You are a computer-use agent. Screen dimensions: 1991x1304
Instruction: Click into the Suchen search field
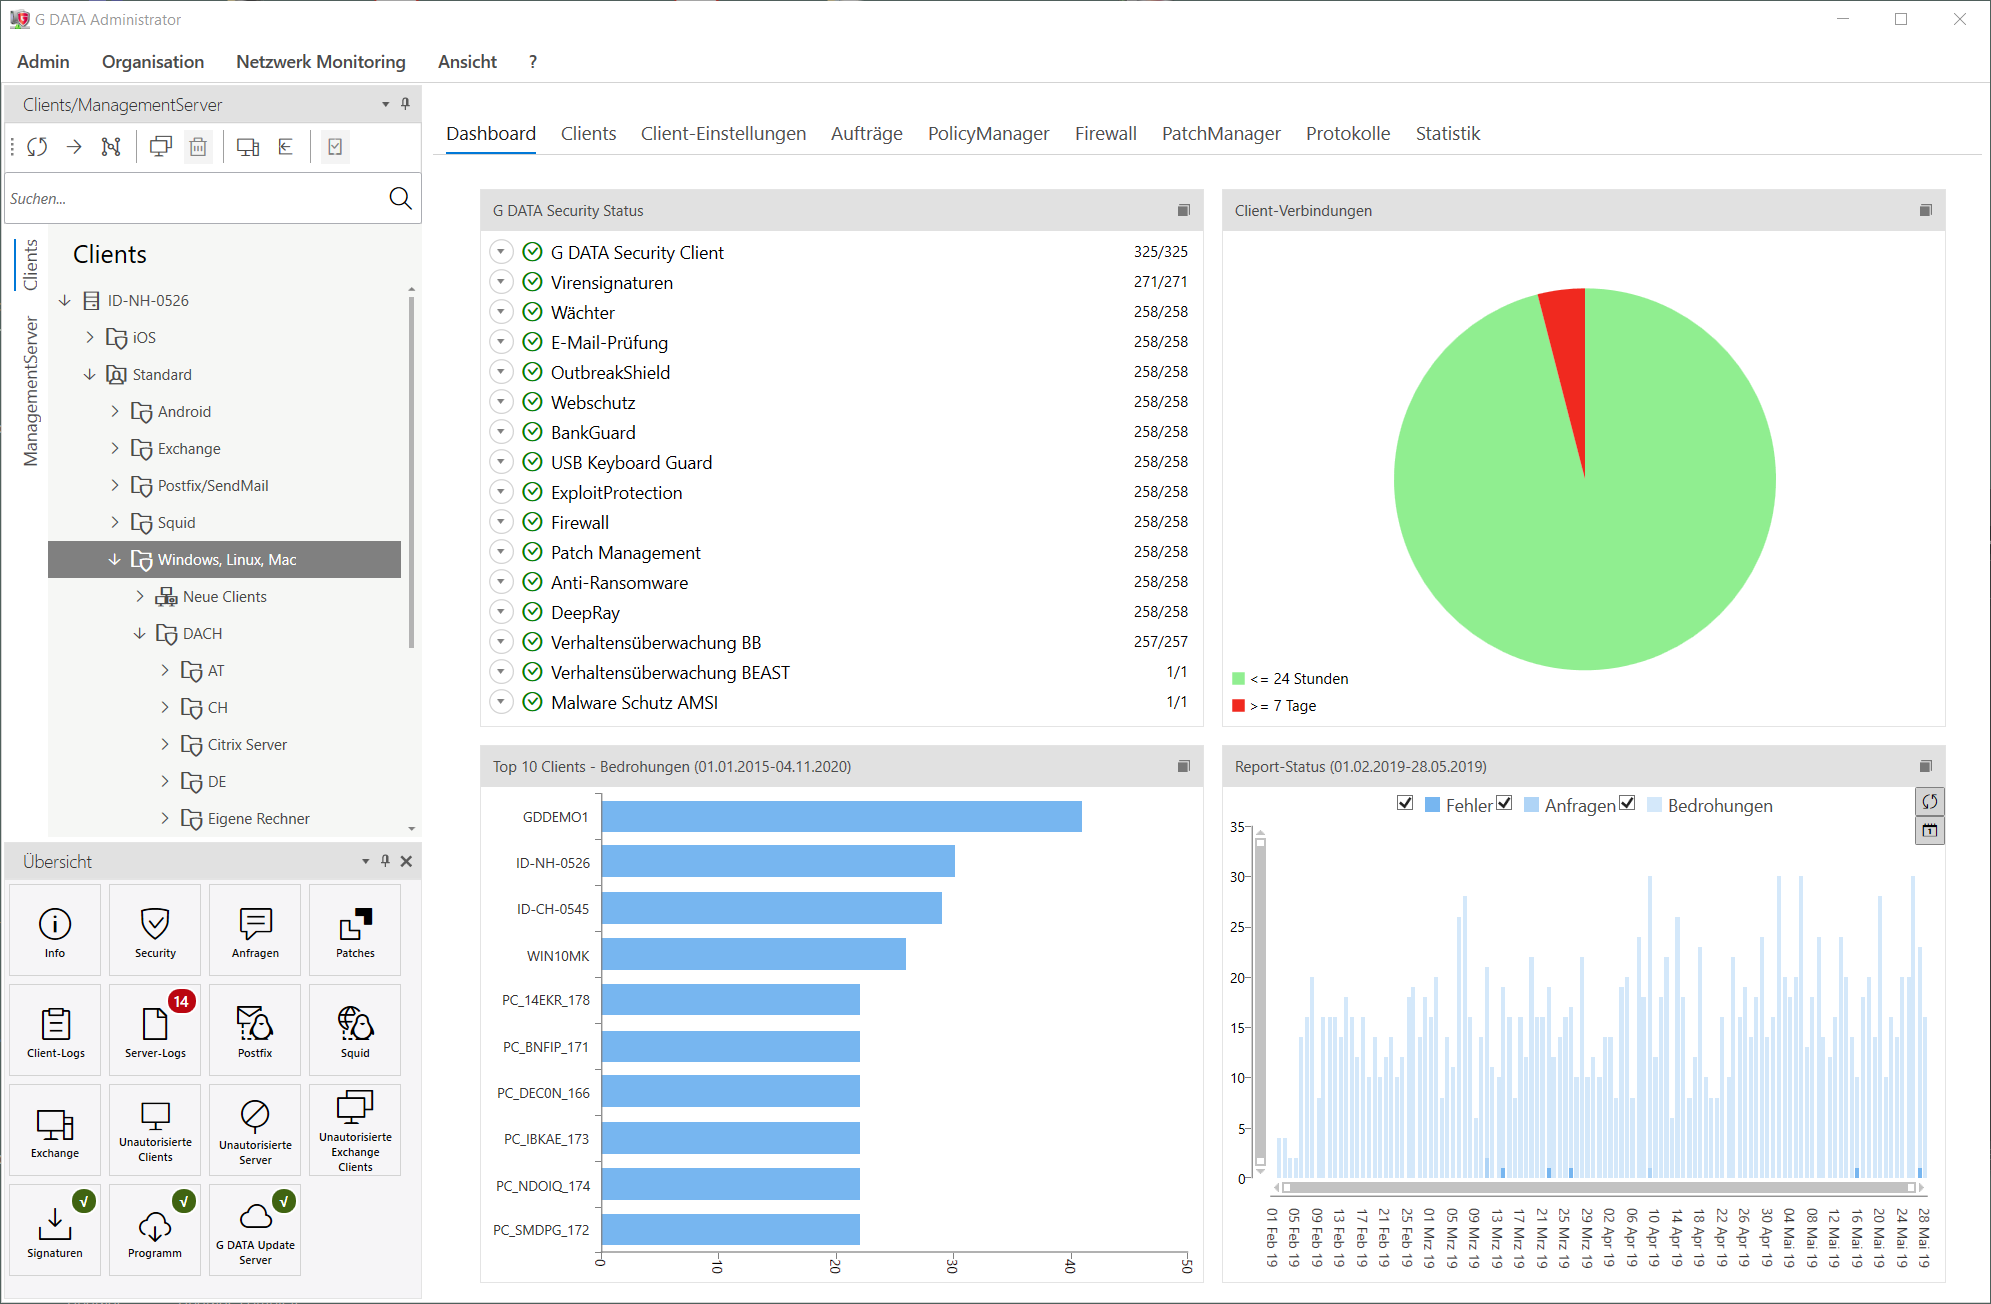tap(190, 198)
